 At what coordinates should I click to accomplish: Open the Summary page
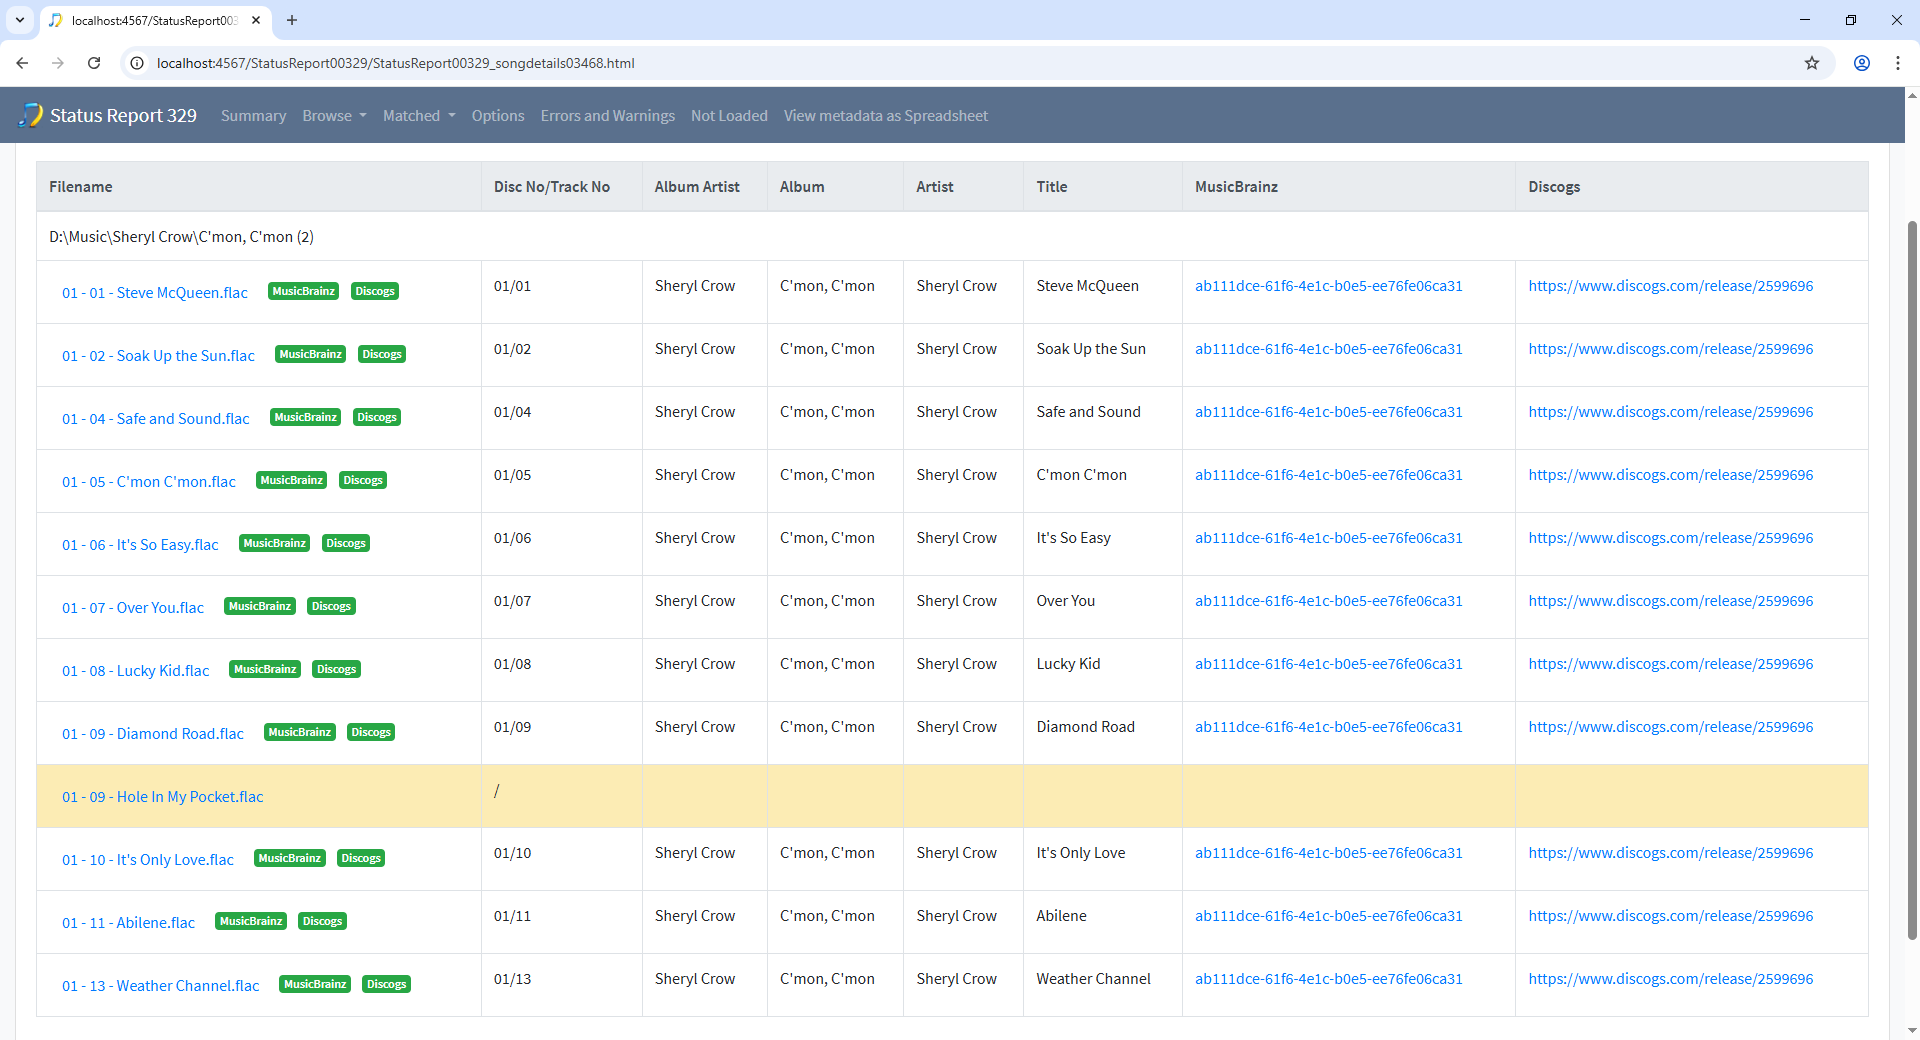[x=253, y=116]
